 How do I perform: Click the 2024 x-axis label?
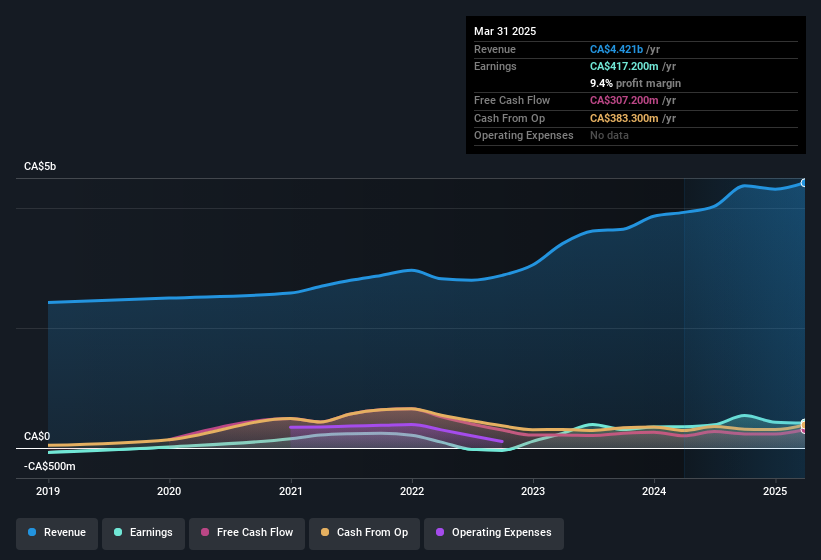(x=654, y=491)
